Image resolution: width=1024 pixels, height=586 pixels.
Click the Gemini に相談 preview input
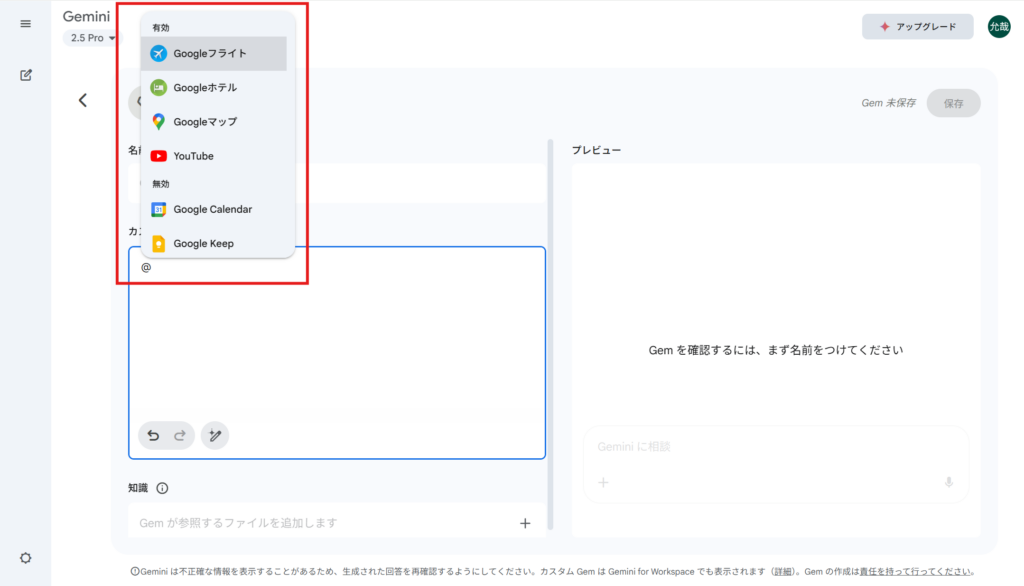click(776, 447)
